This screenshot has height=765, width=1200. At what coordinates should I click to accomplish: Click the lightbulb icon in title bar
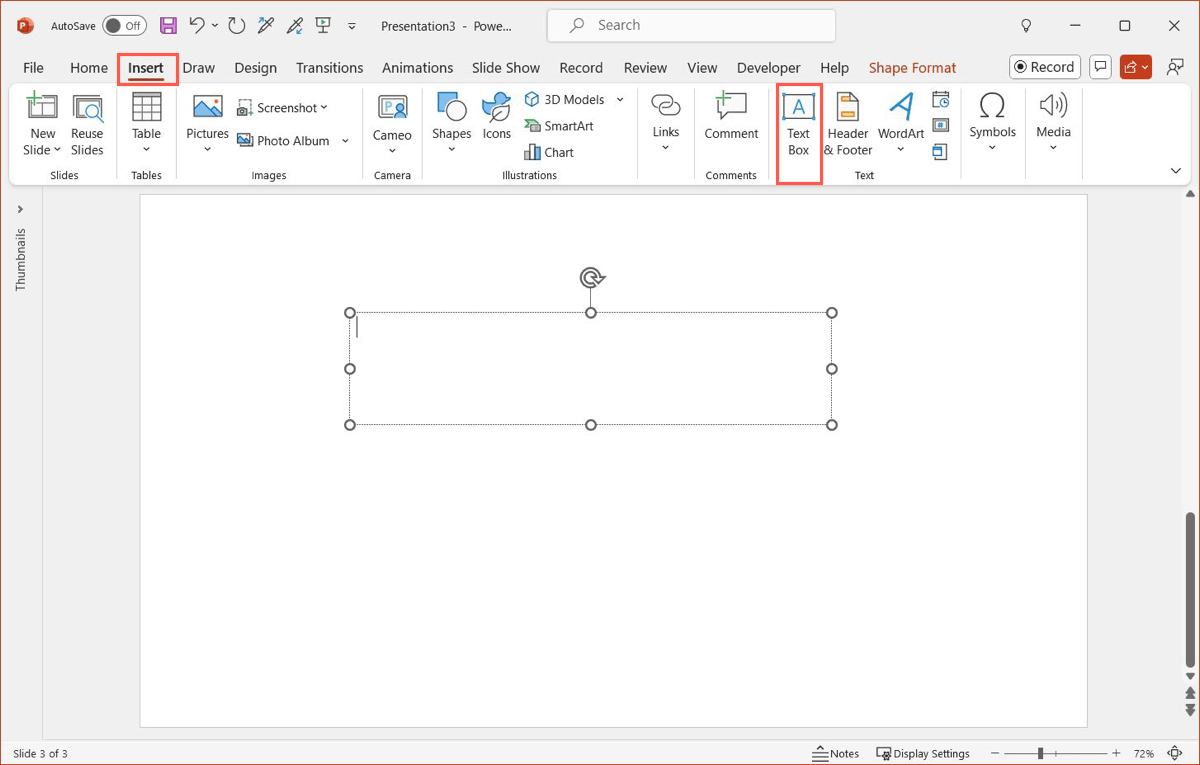[x=1025, y=26]
